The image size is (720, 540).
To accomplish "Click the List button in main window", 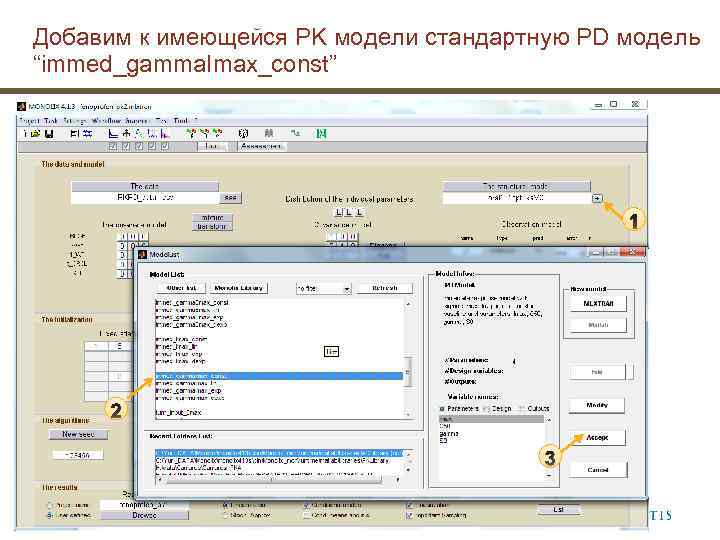I will [x=558, y=509].
